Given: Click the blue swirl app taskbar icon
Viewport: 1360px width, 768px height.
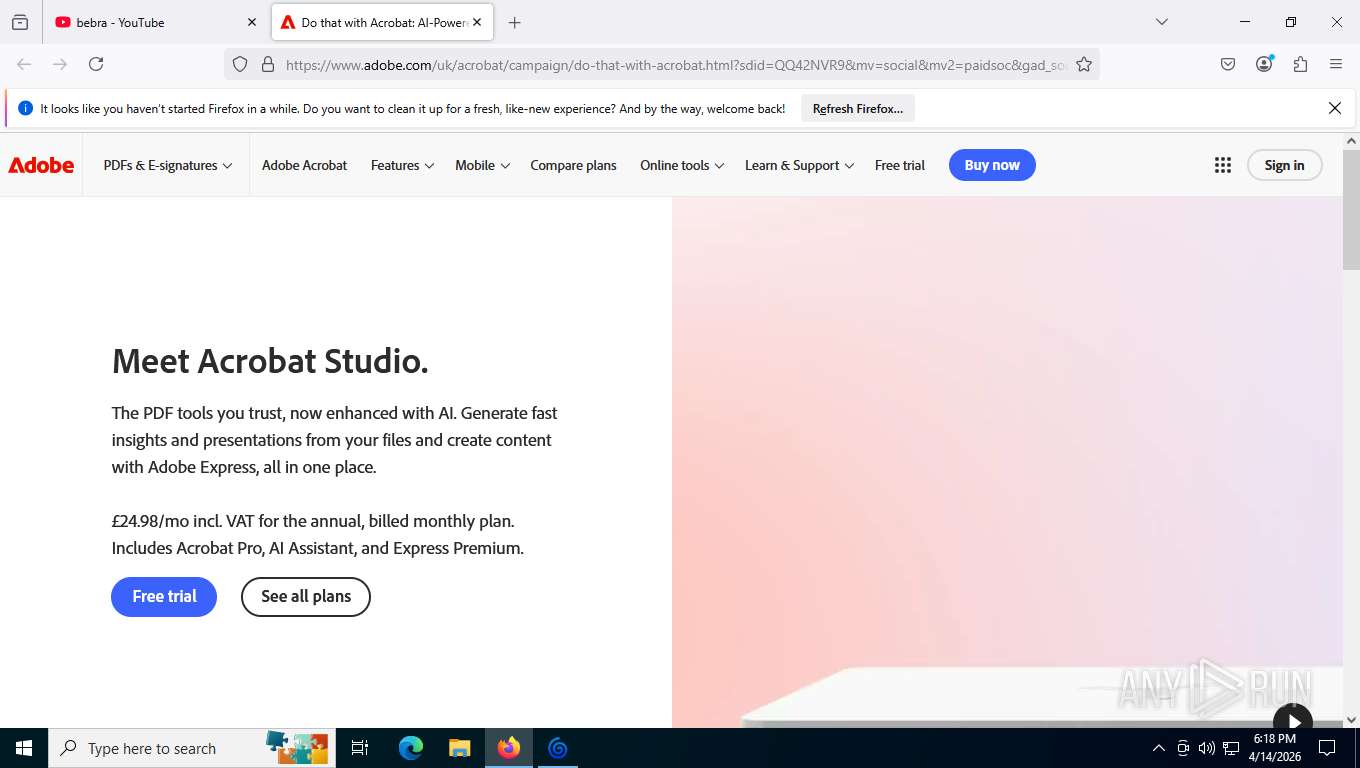Looking at the screenshot, I should coord(558,748).
